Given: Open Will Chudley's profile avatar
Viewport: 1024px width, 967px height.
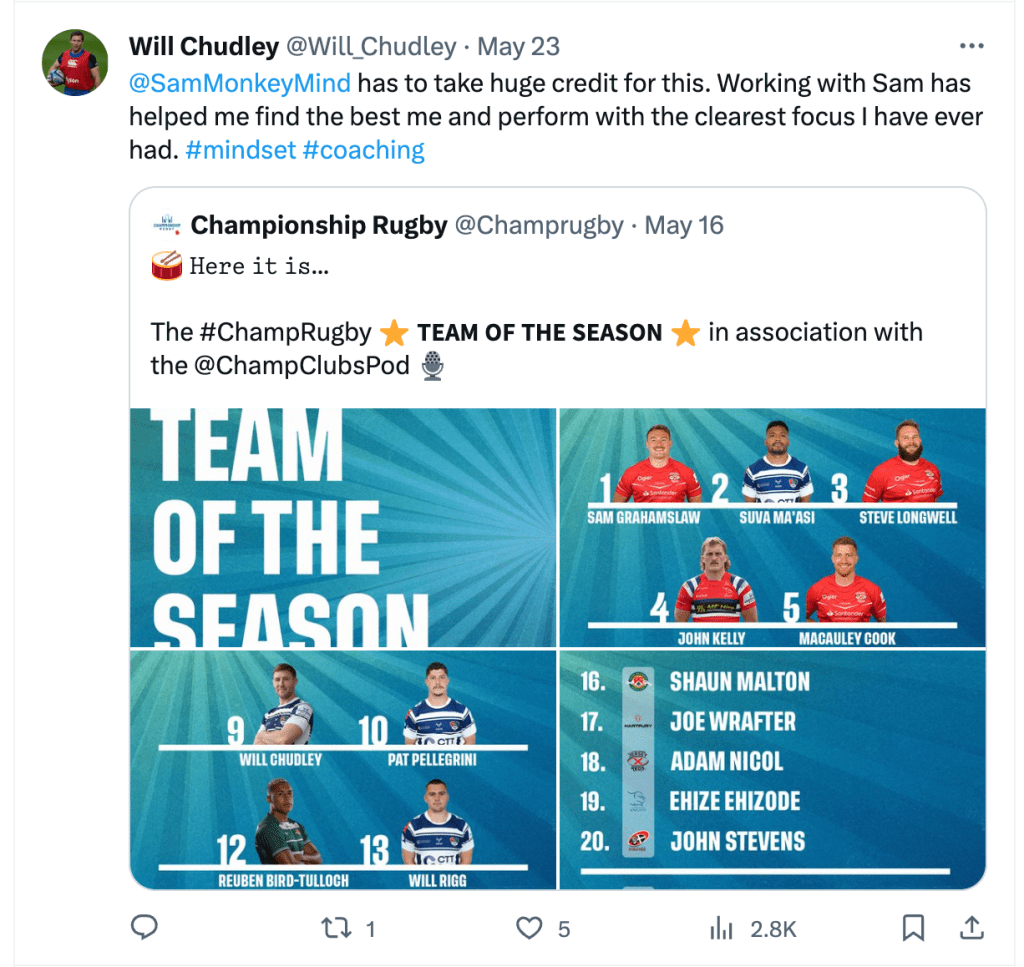Looking at the screenshot, I should coord(75,62).
